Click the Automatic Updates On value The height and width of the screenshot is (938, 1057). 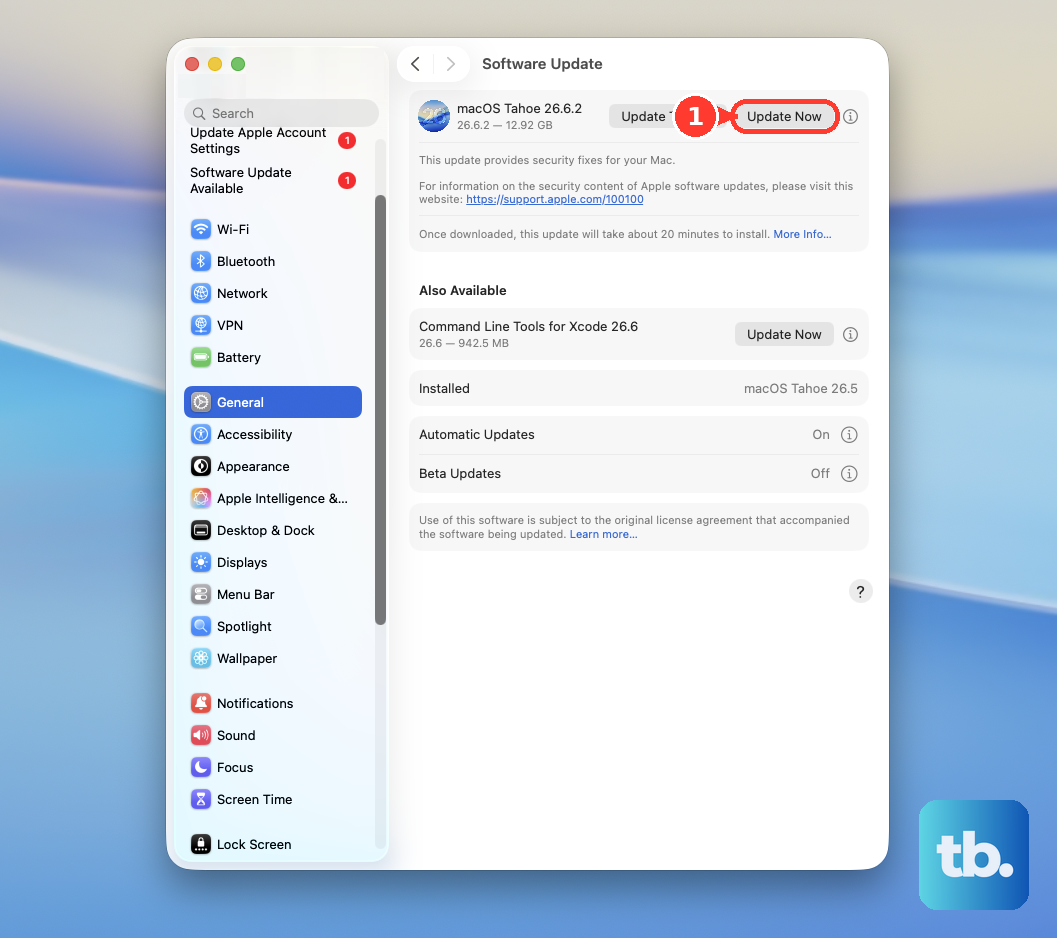(x=820, y=435)
